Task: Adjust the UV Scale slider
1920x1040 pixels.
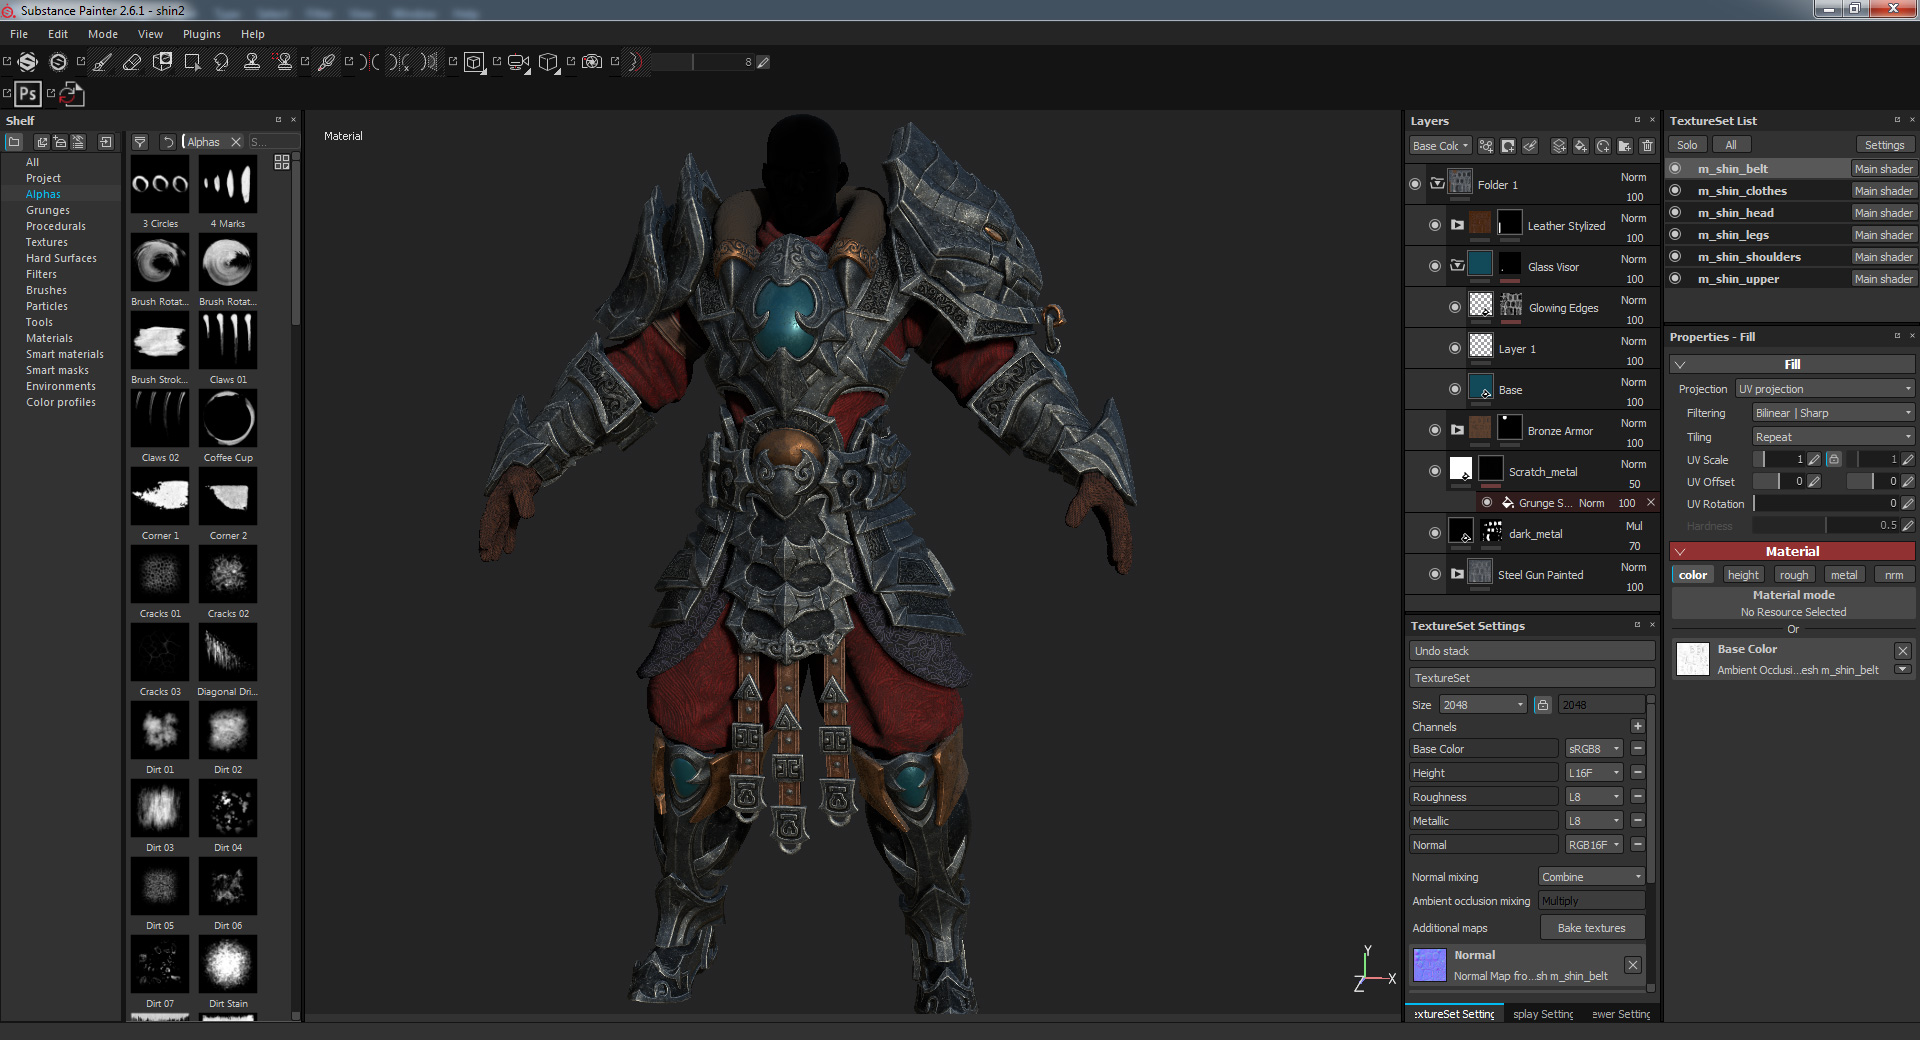Action: click(1778, 460)
